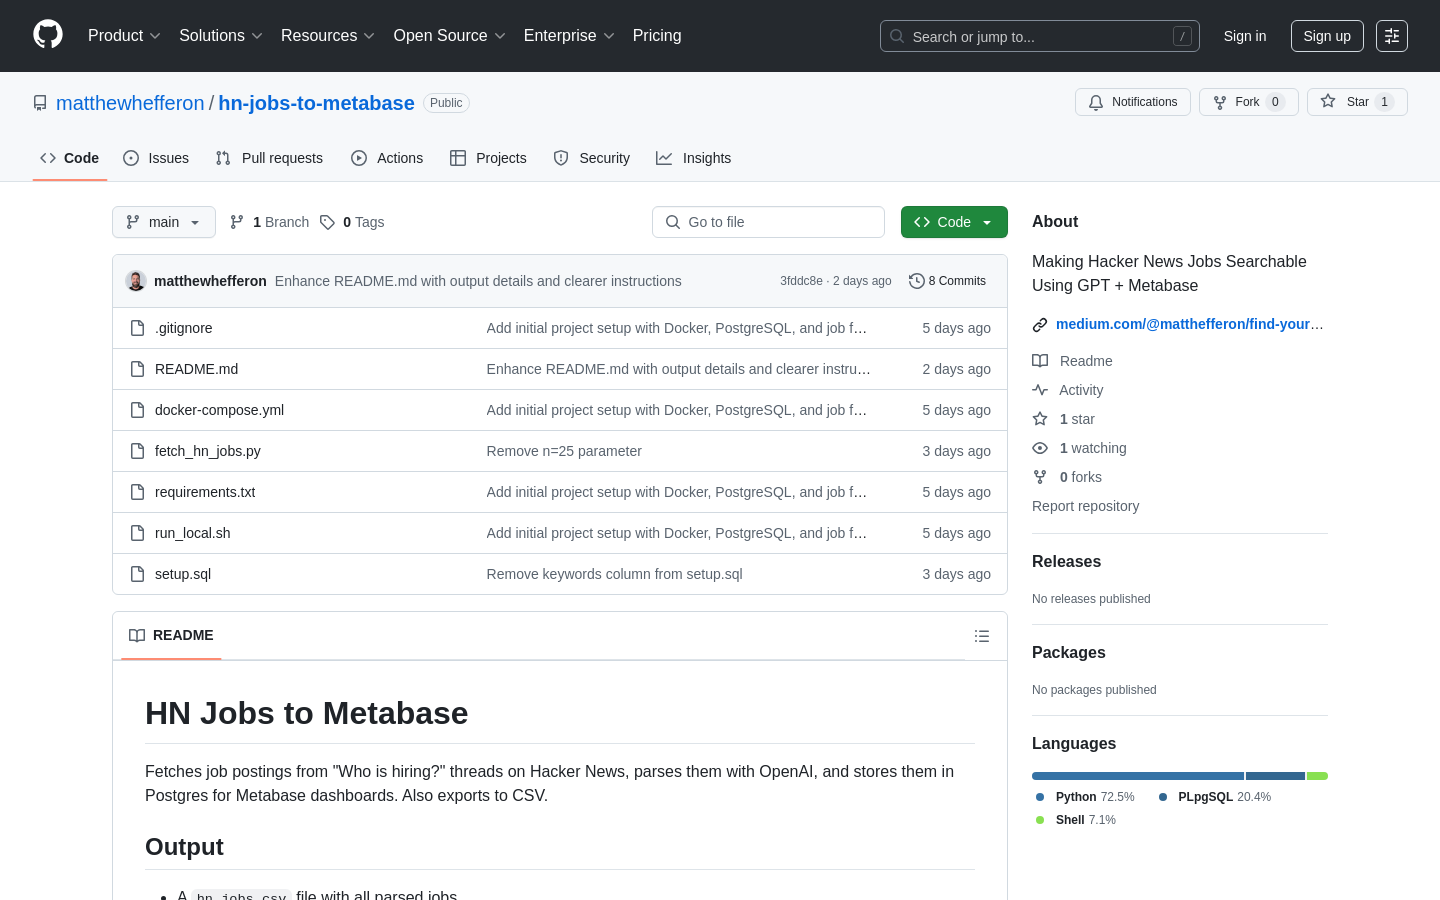
Task: Expand the Solutions menu
Action: tap(221, 35)
